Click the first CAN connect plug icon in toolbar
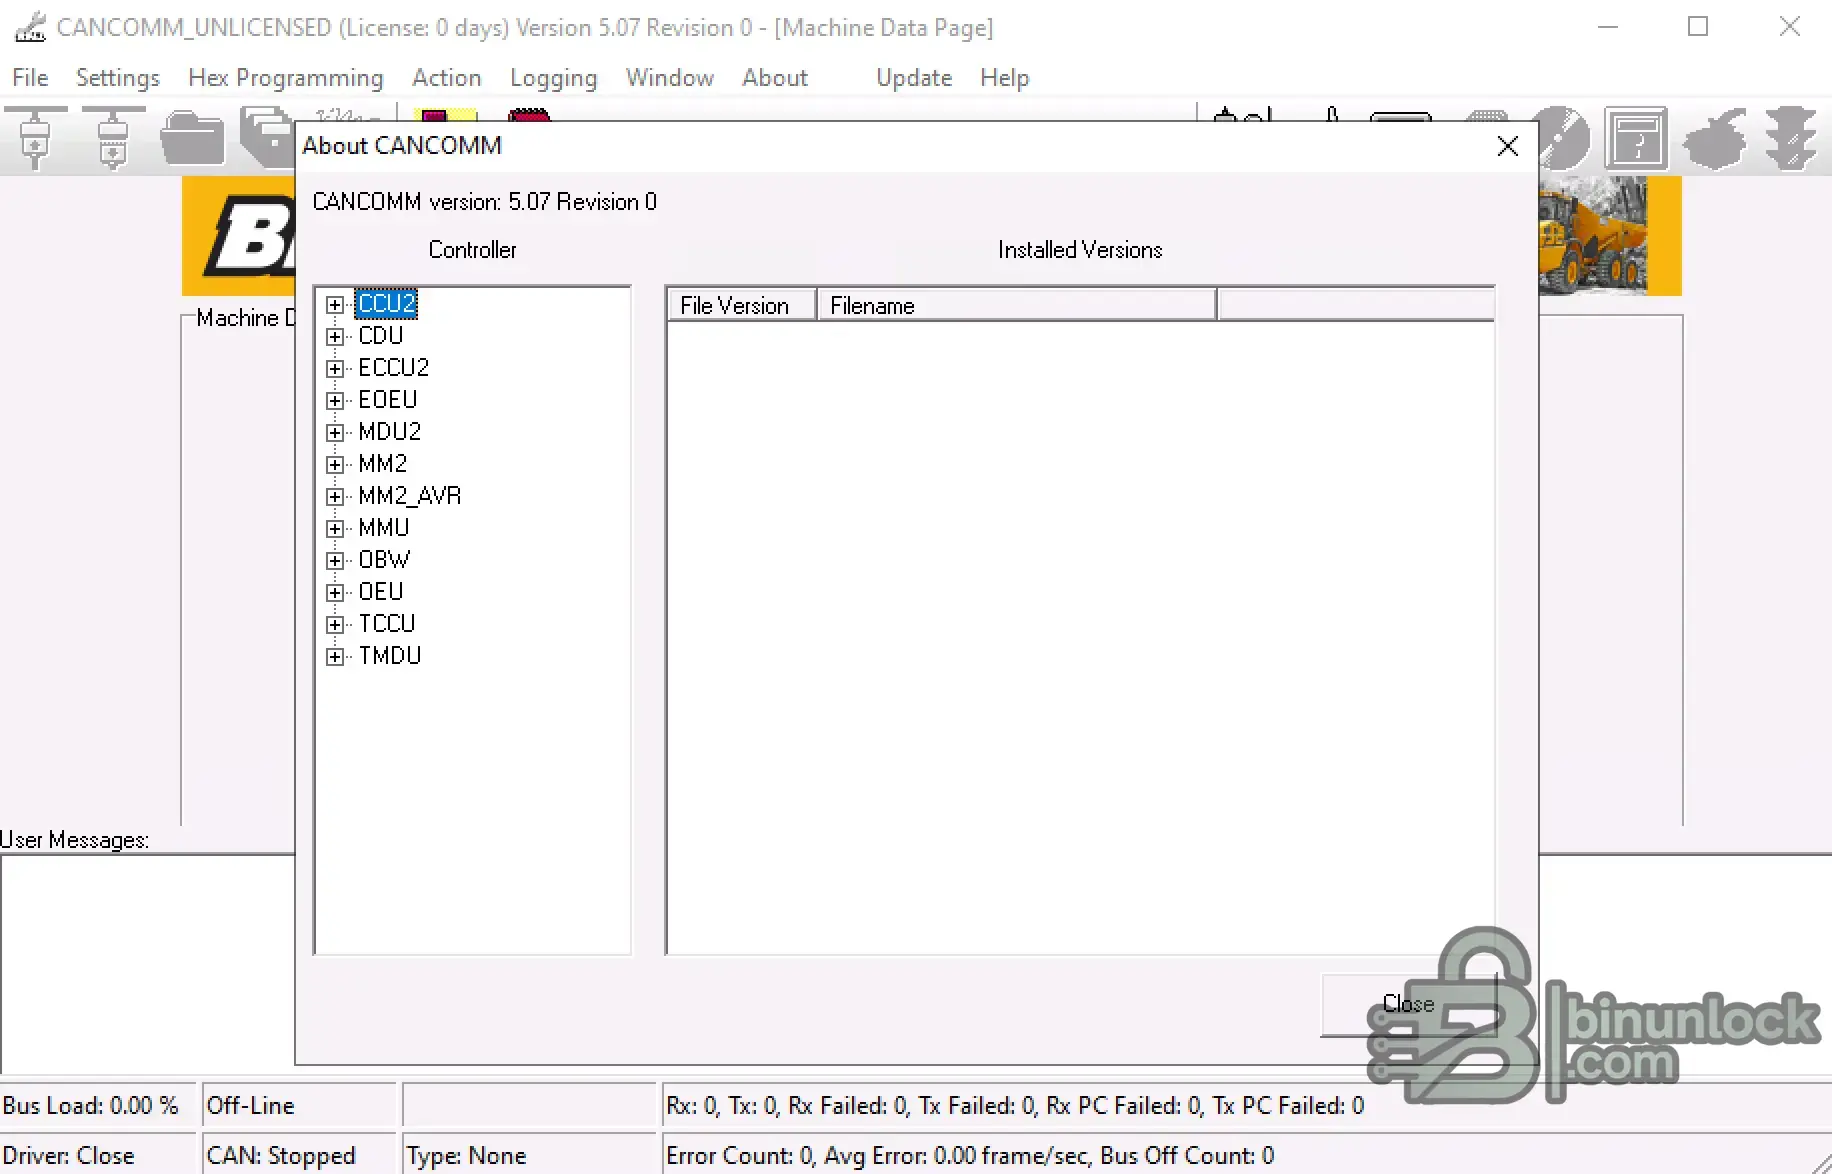The width and height of the screenshot is (1832, 1174). pos(36,137)
